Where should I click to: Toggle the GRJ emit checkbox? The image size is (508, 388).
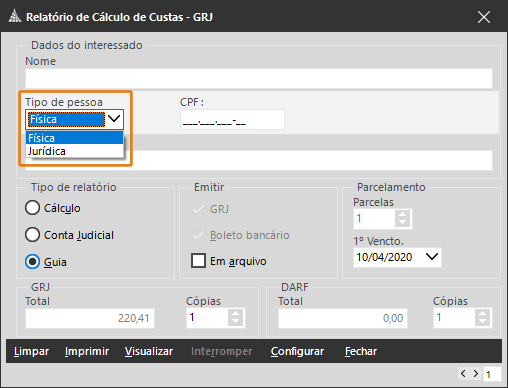198,209
